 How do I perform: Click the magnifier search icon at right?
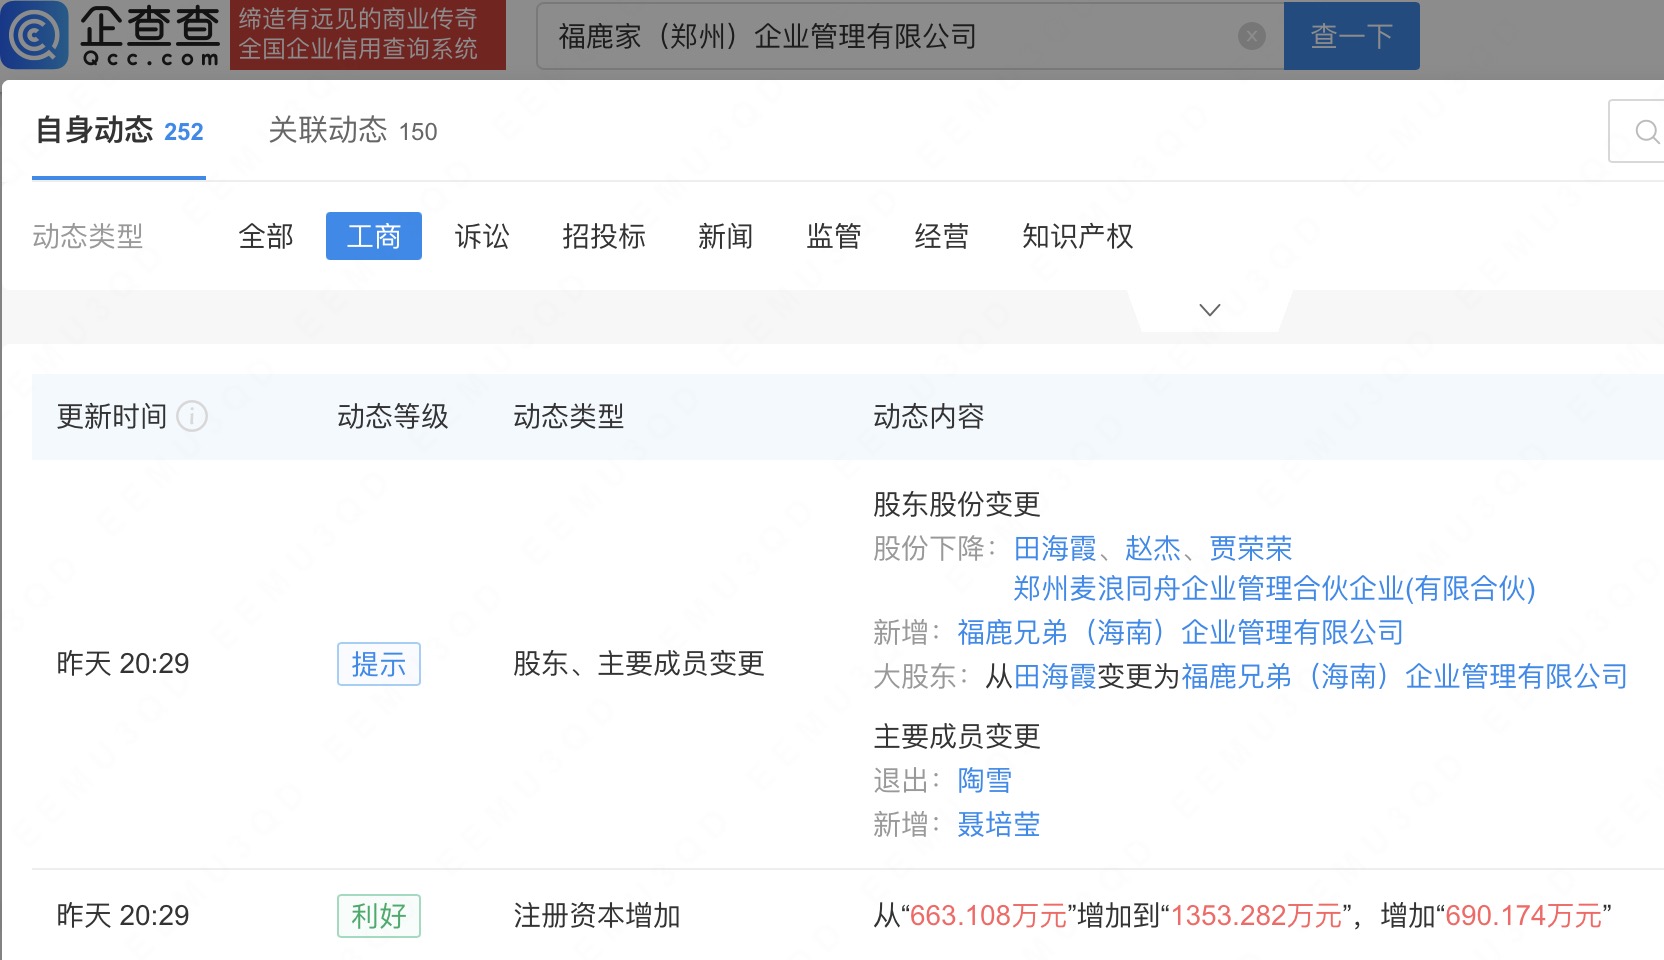(1645, 131)
